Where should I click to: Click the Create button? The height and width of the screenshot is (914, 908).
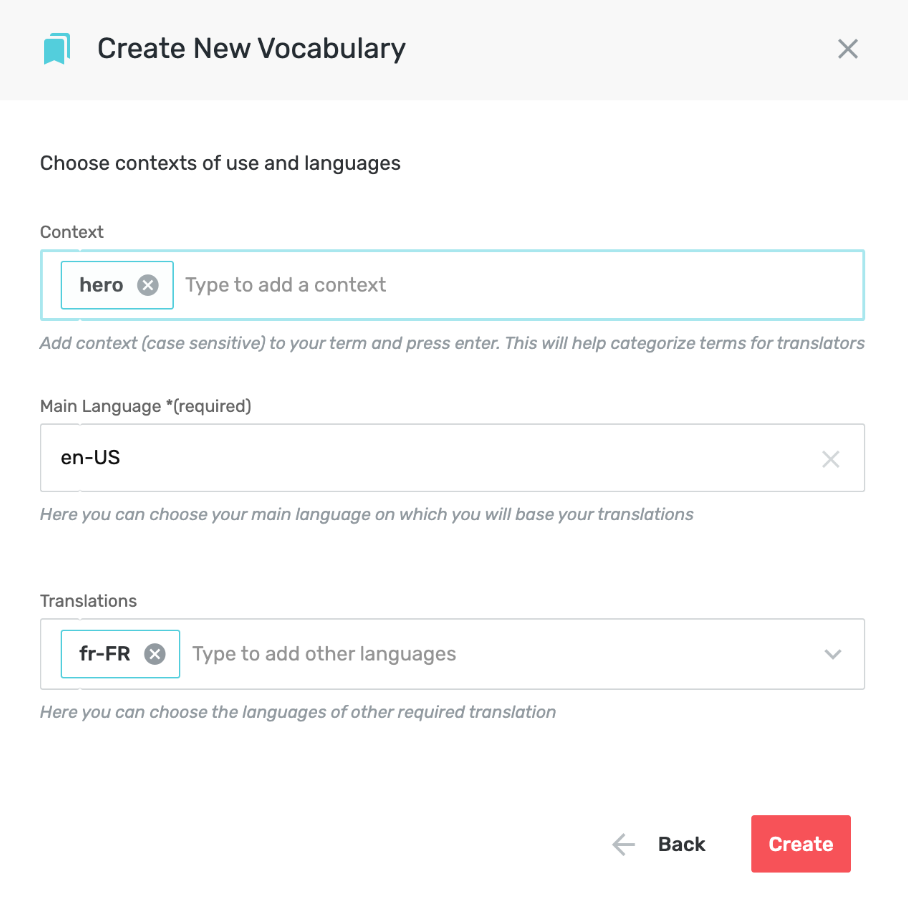801,843
